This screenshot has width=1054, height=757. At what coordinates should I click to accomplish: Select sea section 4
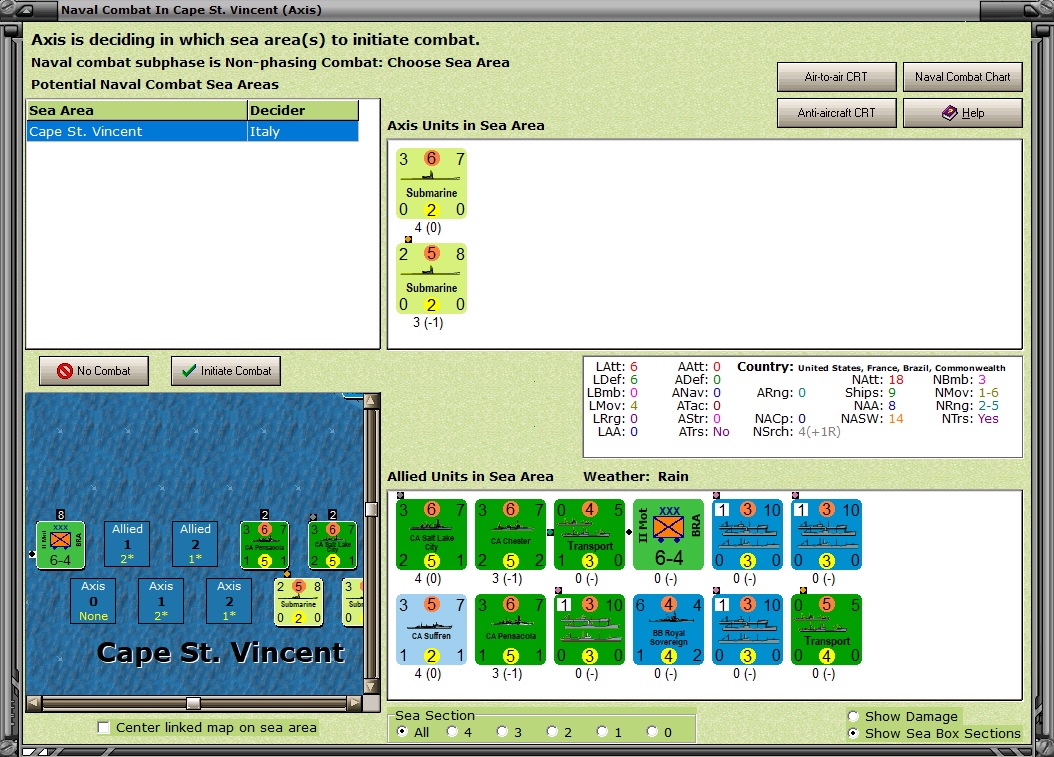click(452, 731)
